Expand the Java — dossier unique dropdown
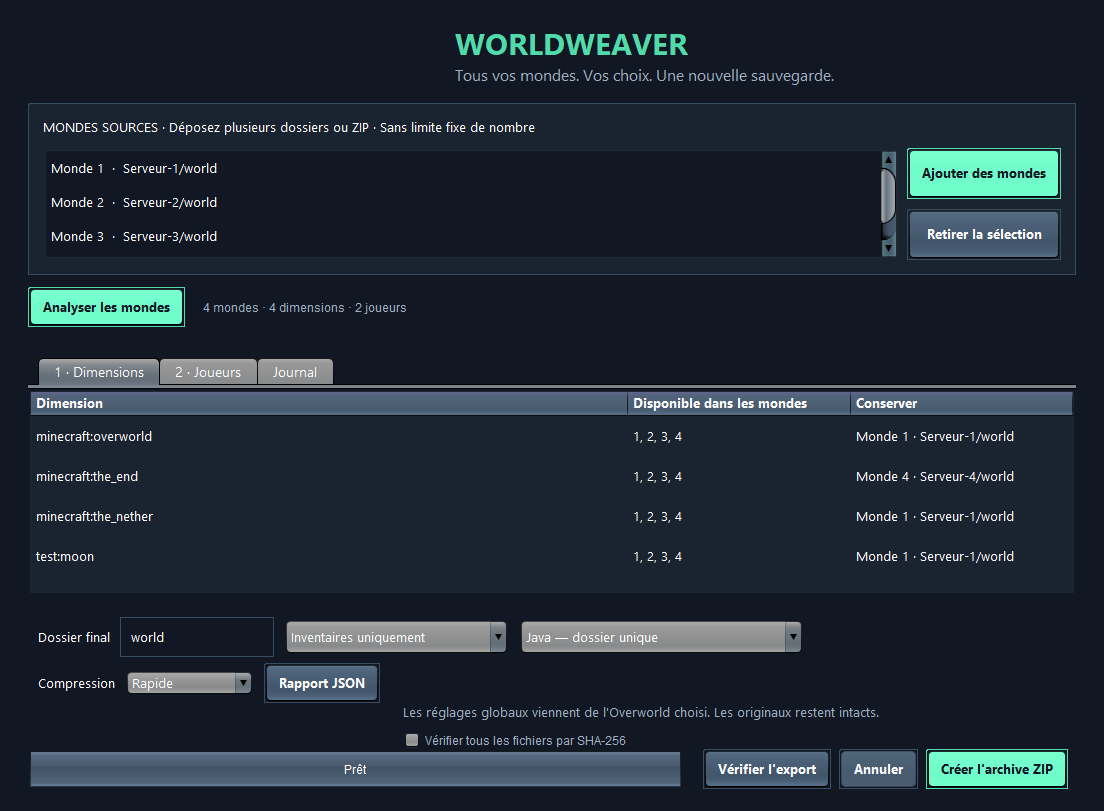The height and width of the screenshot is (811, 1104). (660, 637)
